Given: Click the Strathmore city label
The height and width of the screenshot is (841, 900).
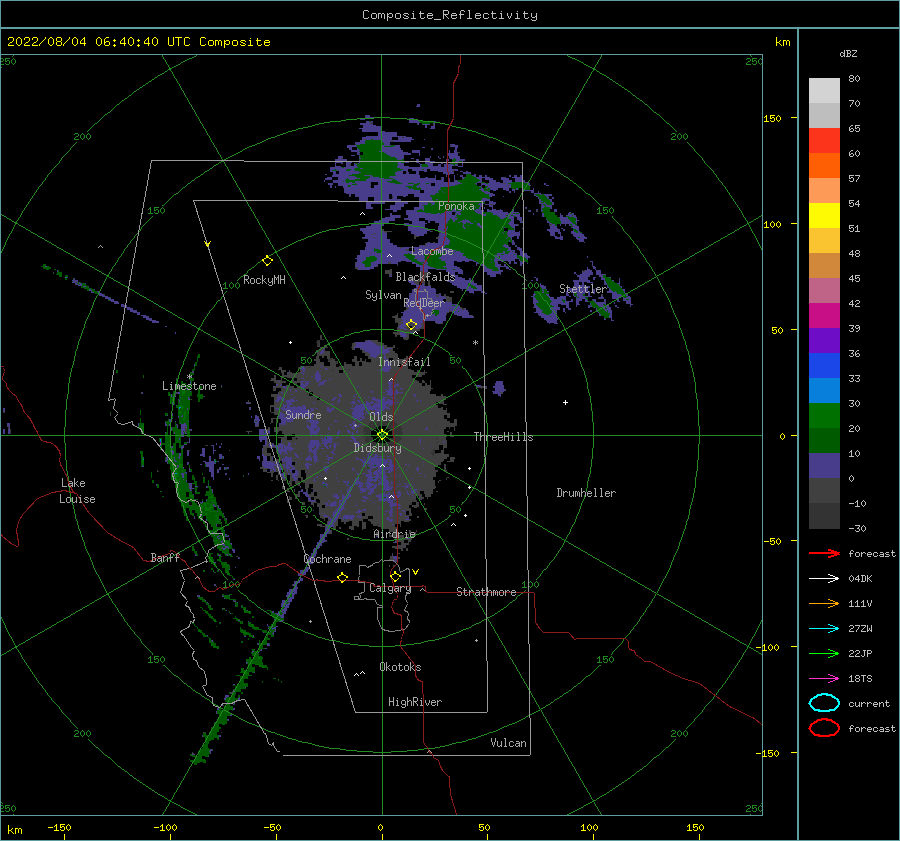Looking at the screenshot, I should click(x=486, y=592).
